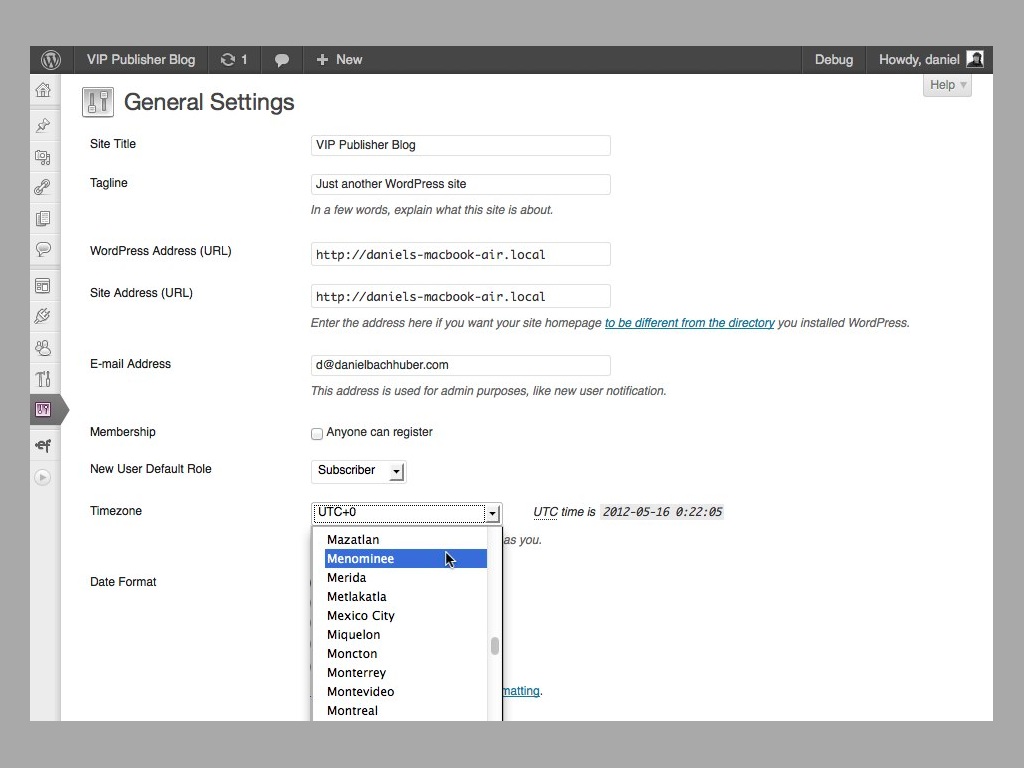
Task: Click UTC time value 2012-05-16 0:22:05
Action: (x=662, y=512)
